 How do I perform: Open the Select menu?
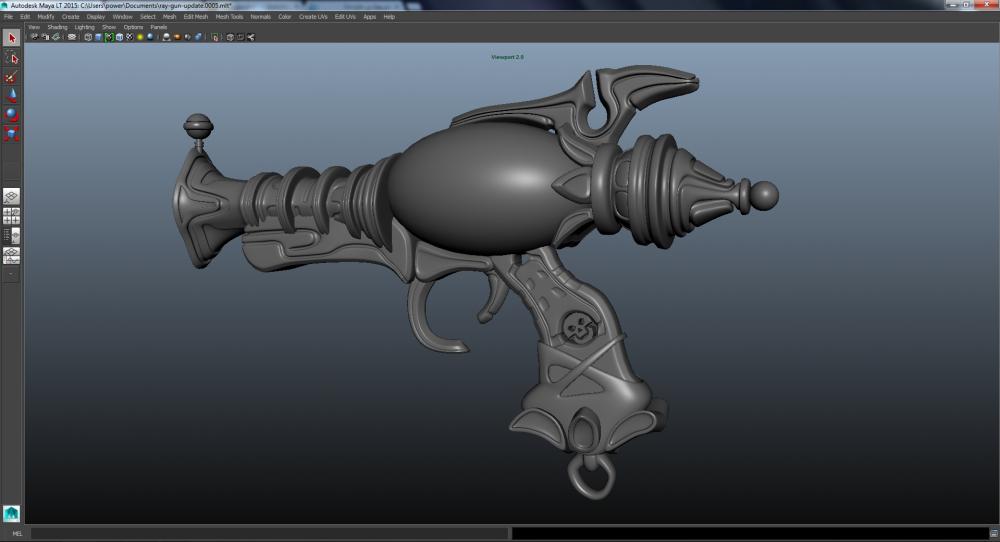(x=147, y=17)
